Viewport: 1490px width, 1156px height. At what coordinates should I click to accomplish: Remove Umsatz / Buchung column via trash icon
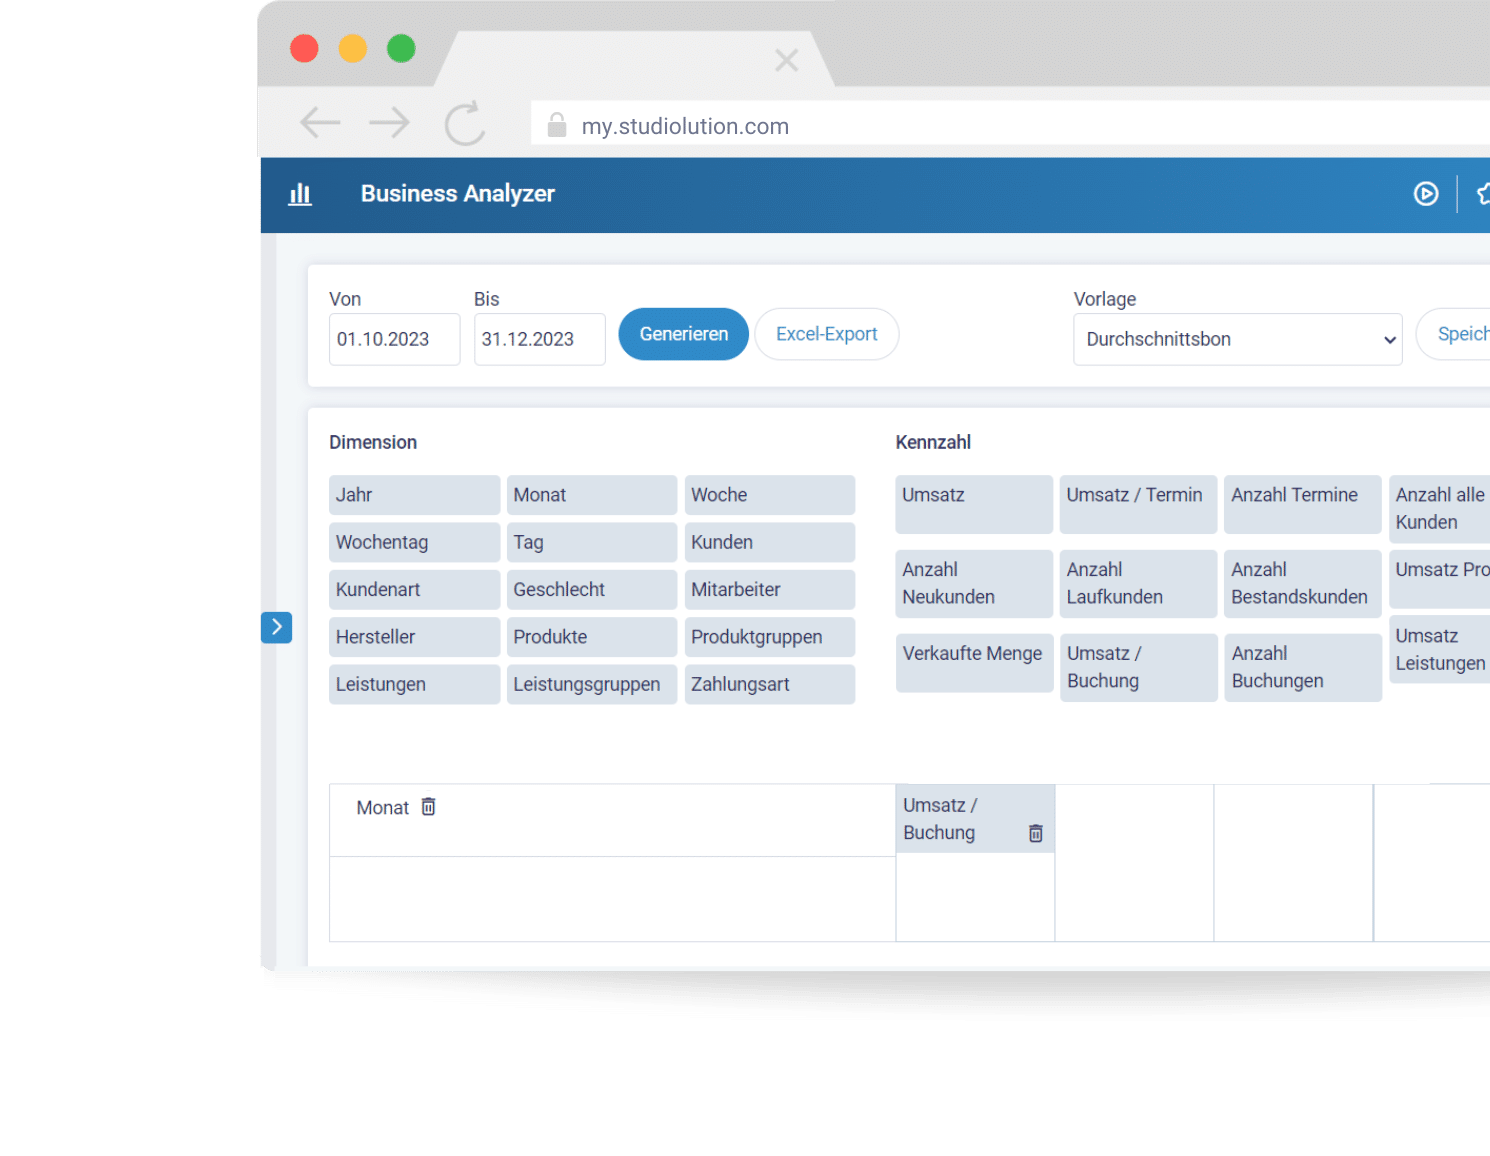coord(1036,833)
